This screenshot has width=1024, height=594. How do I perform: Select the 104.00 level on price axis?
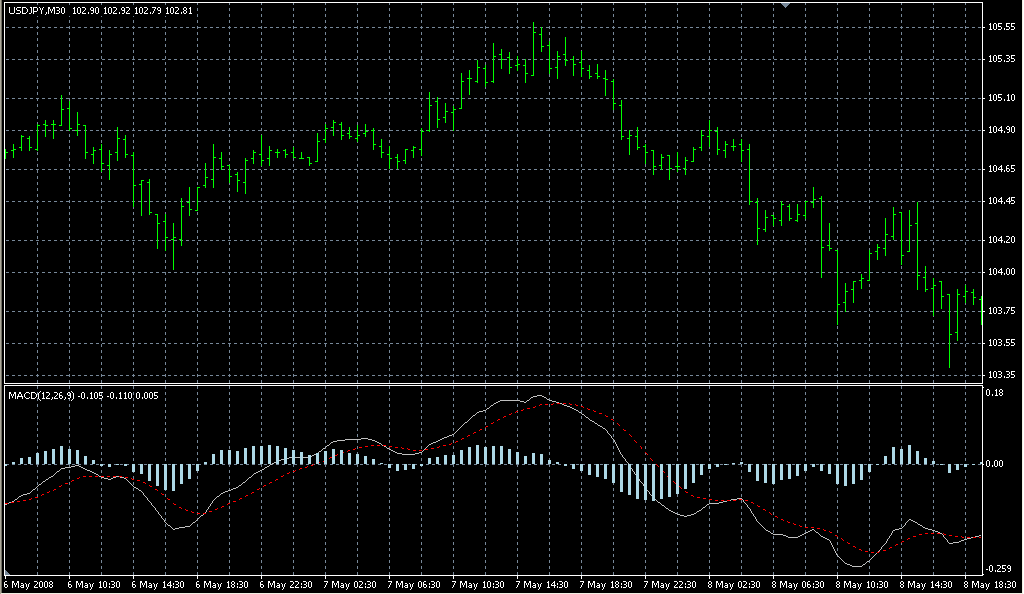(x=1000, y=272)
